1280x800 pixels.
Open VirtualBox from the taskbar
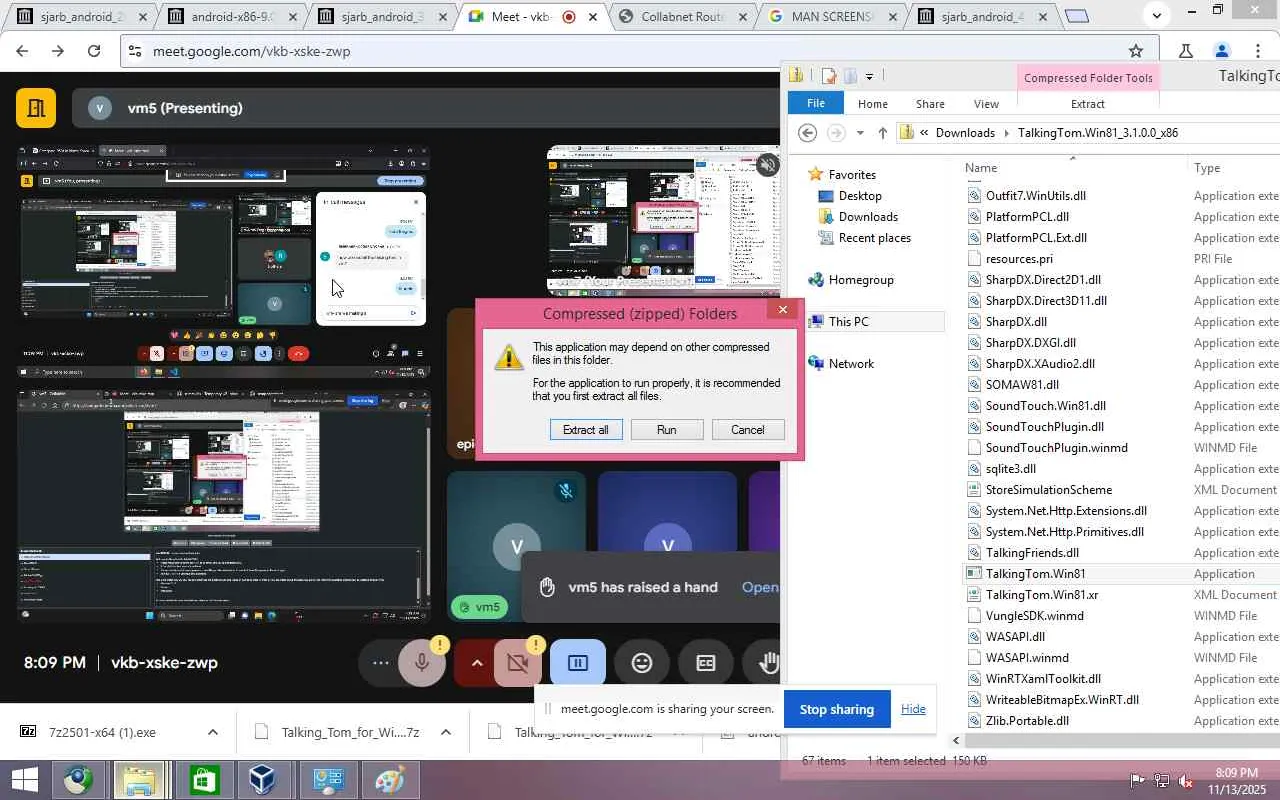pyautogui.click(x=263, y=780)
